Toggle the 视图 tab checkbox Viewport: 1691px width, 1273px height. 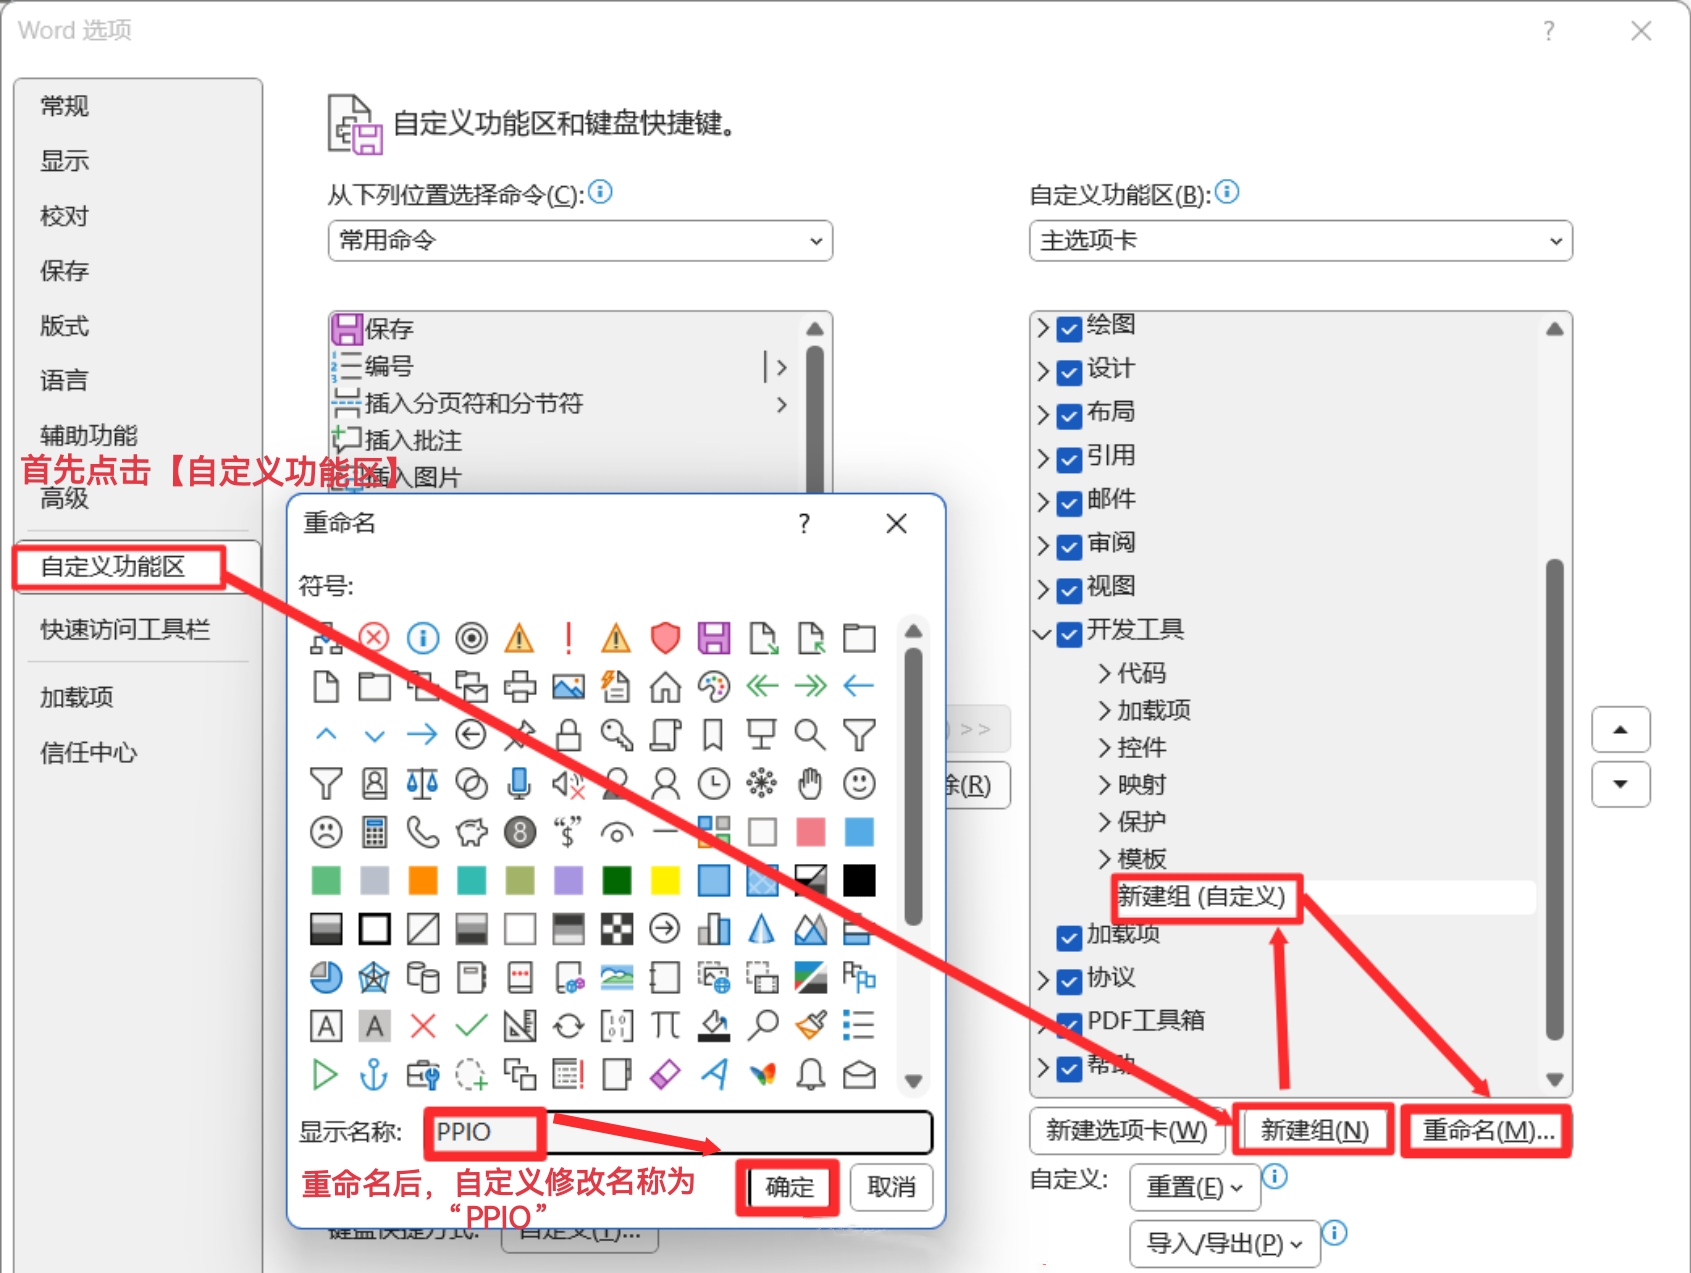[1069, 589]
